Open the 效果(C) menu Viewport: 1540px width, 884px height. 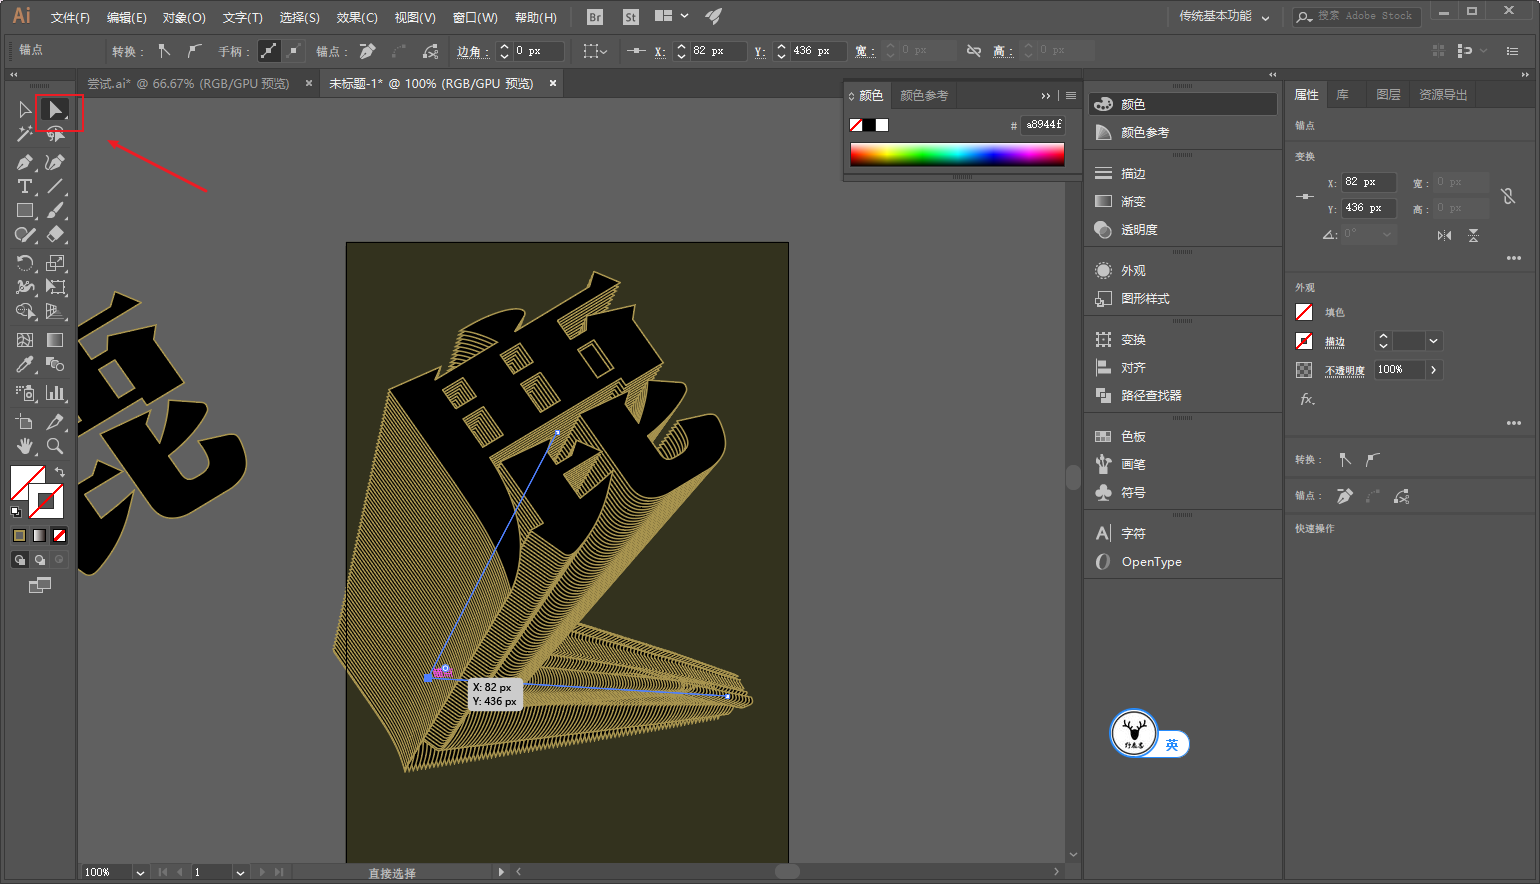(x=357, y=18)
